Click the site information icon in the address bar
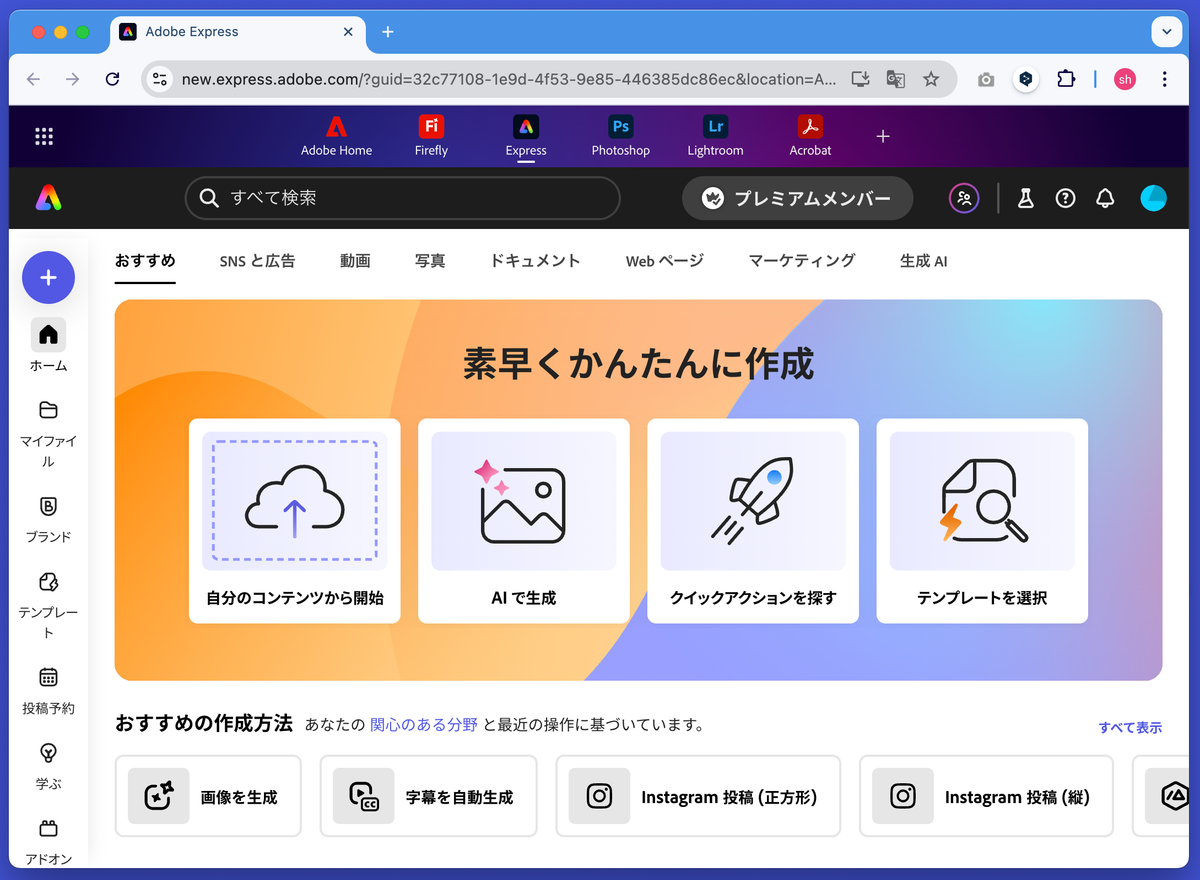Screen dimensions: 1200x880 [x=160, y=79]
